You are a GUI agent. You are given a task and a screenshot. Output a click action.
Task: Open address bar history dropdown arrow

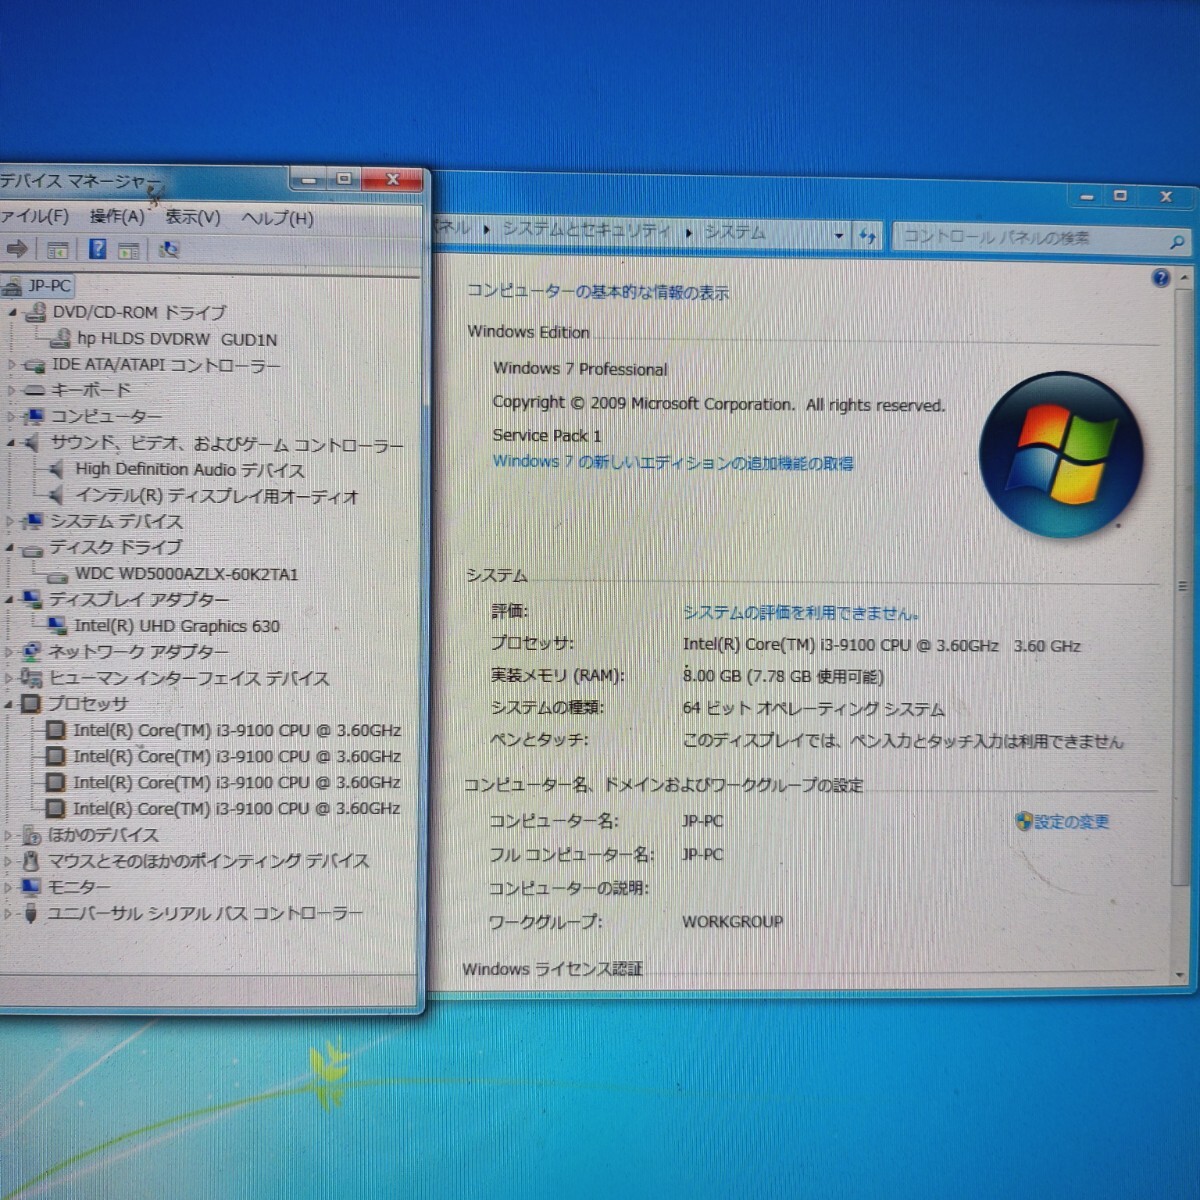coord(839,236)
